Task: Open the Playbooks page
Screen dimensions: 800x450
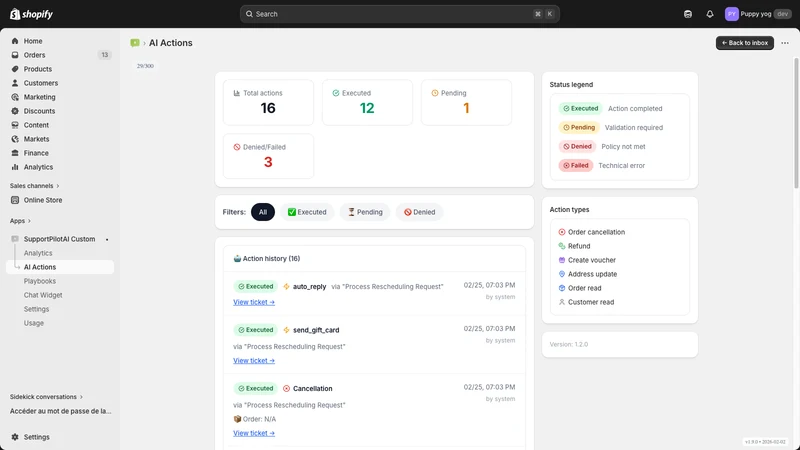Action: [x=40, y=281]
